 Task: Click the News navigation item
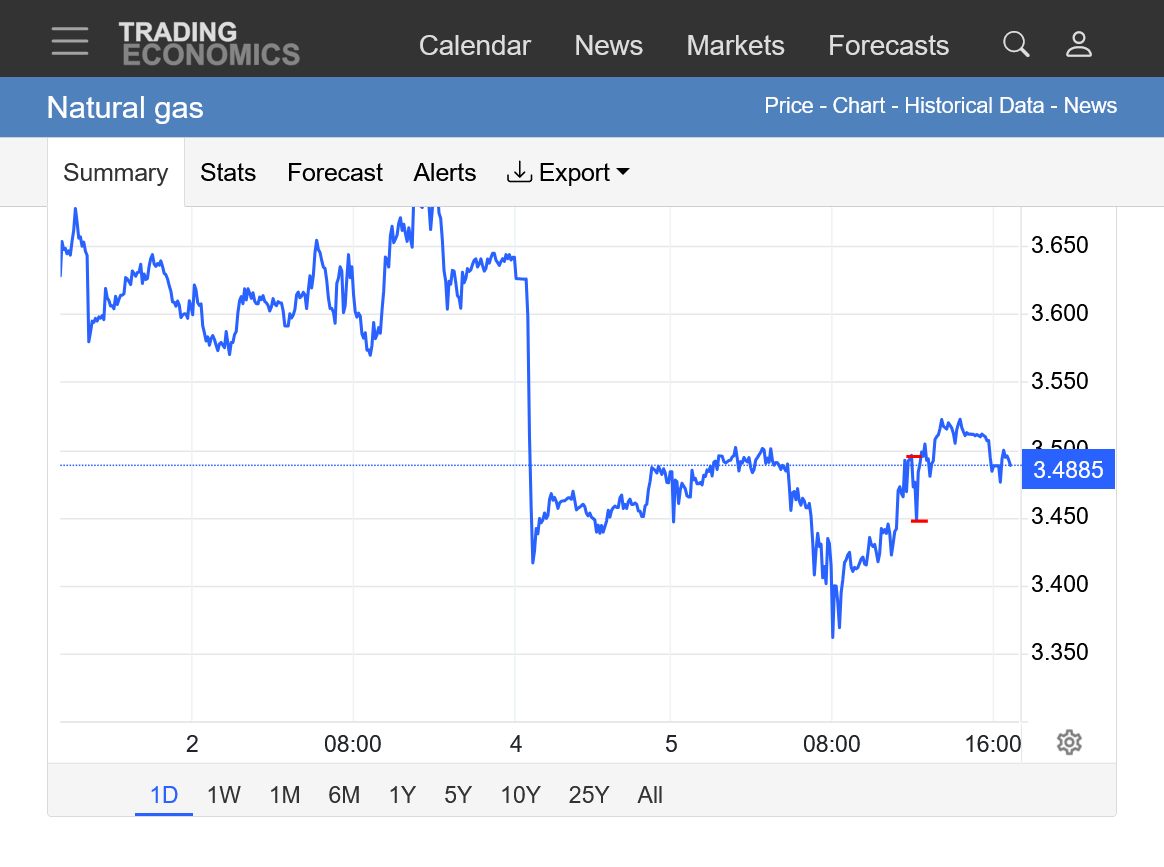(608, 46)
